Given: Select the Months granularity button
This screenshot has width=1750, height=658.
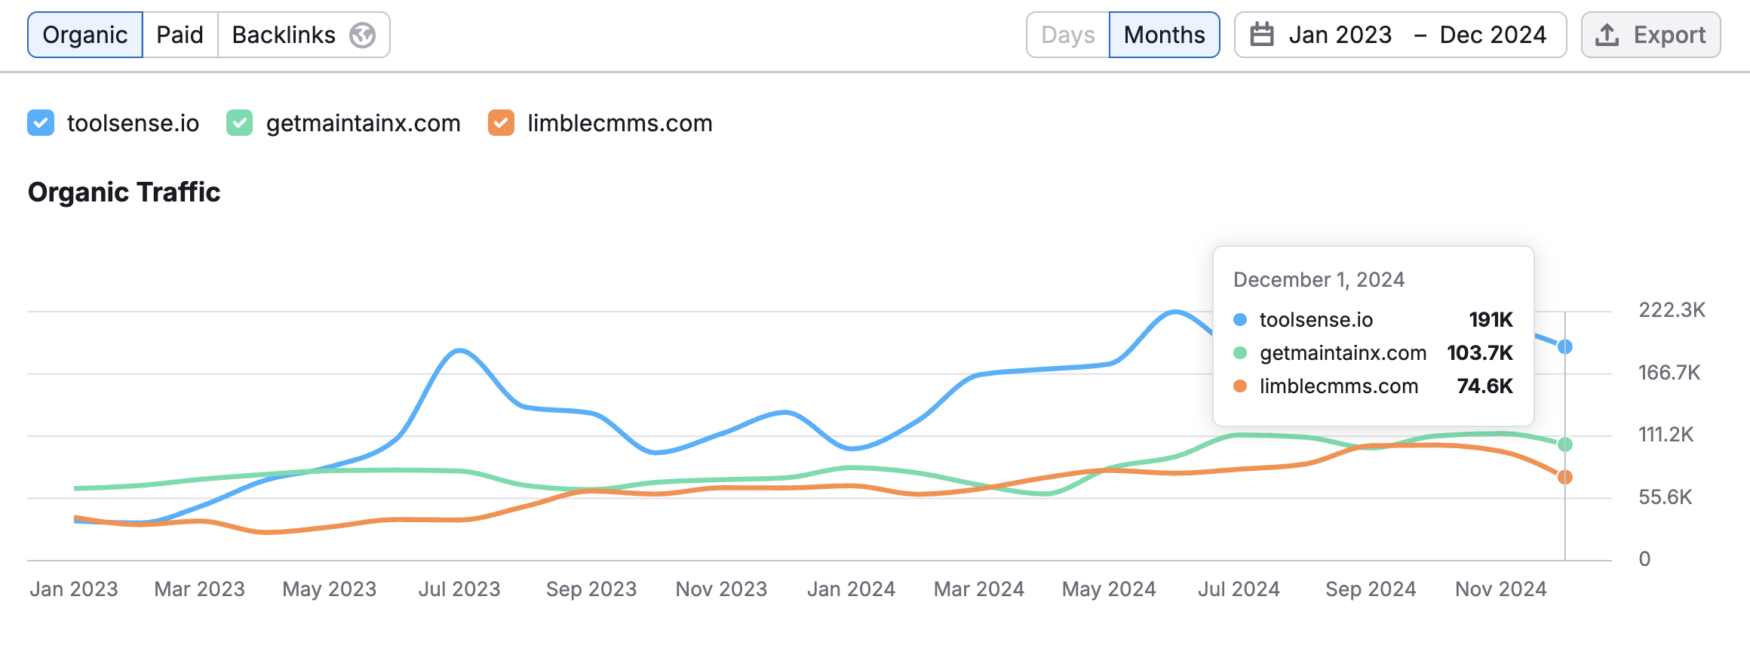Looking at the screenshot, I should [1164, 35].
